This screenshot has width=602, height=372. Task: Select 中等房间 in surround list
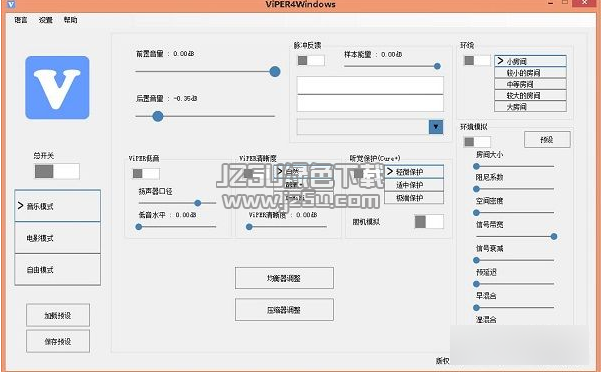point(530,84)
